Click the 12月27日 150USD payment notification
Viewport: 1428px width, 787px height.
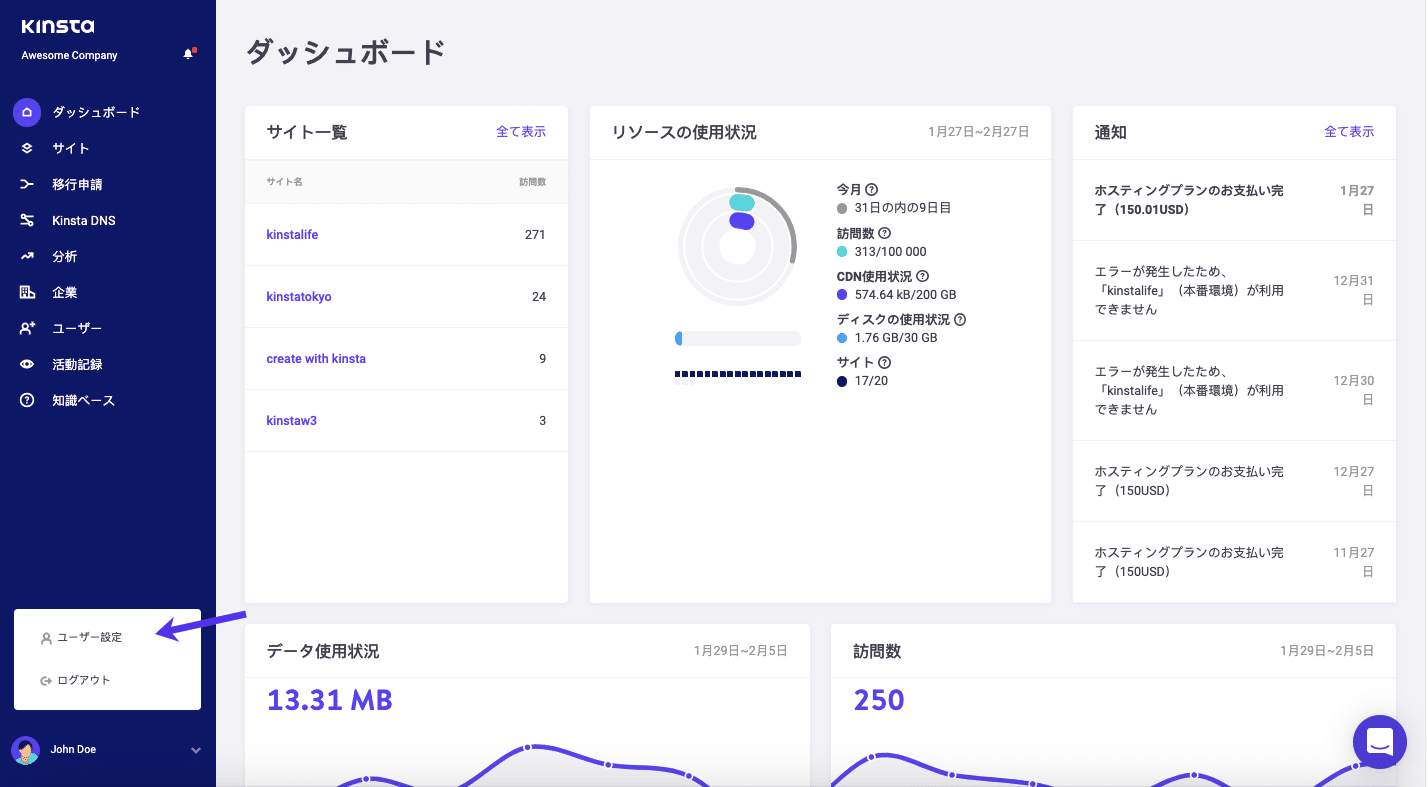pyautogui.click(x=1234, y=481)
